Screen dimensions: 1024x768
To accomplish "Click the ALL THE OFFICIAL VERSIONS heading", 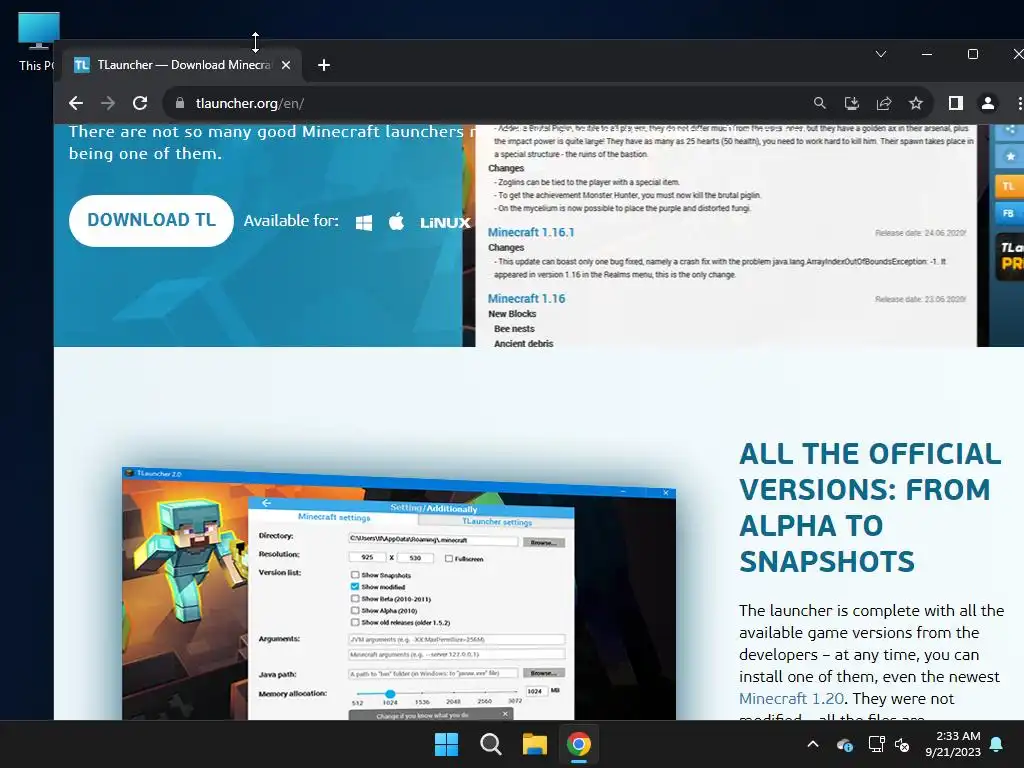I will pyautogui.click(x=870, y=507).
